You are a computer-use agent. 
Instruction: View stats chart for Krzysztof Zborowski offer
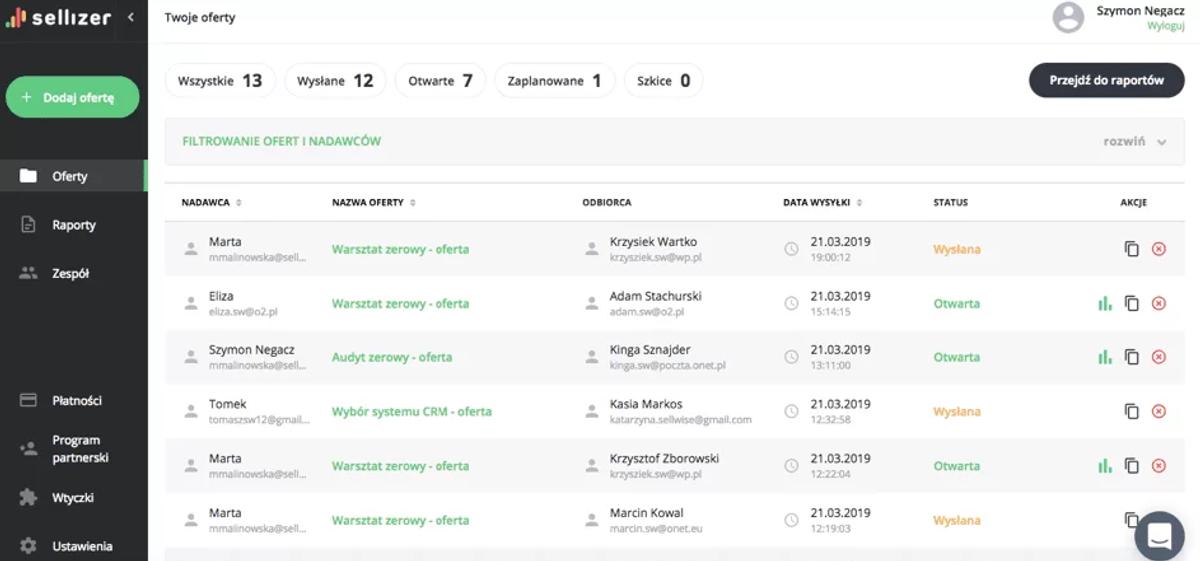coord(1105,466)
